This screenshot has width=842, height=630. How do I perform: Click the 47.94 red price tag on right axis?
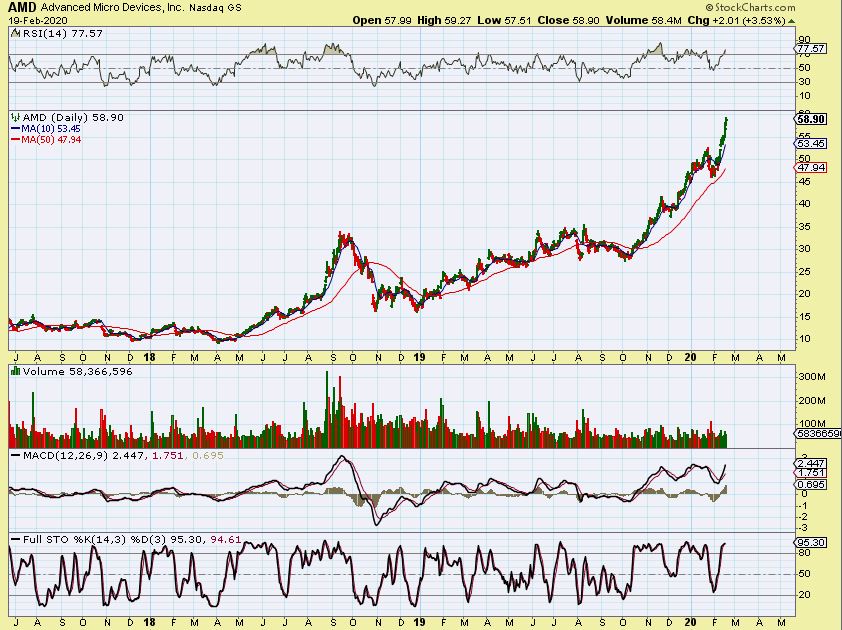pos(811,168)
